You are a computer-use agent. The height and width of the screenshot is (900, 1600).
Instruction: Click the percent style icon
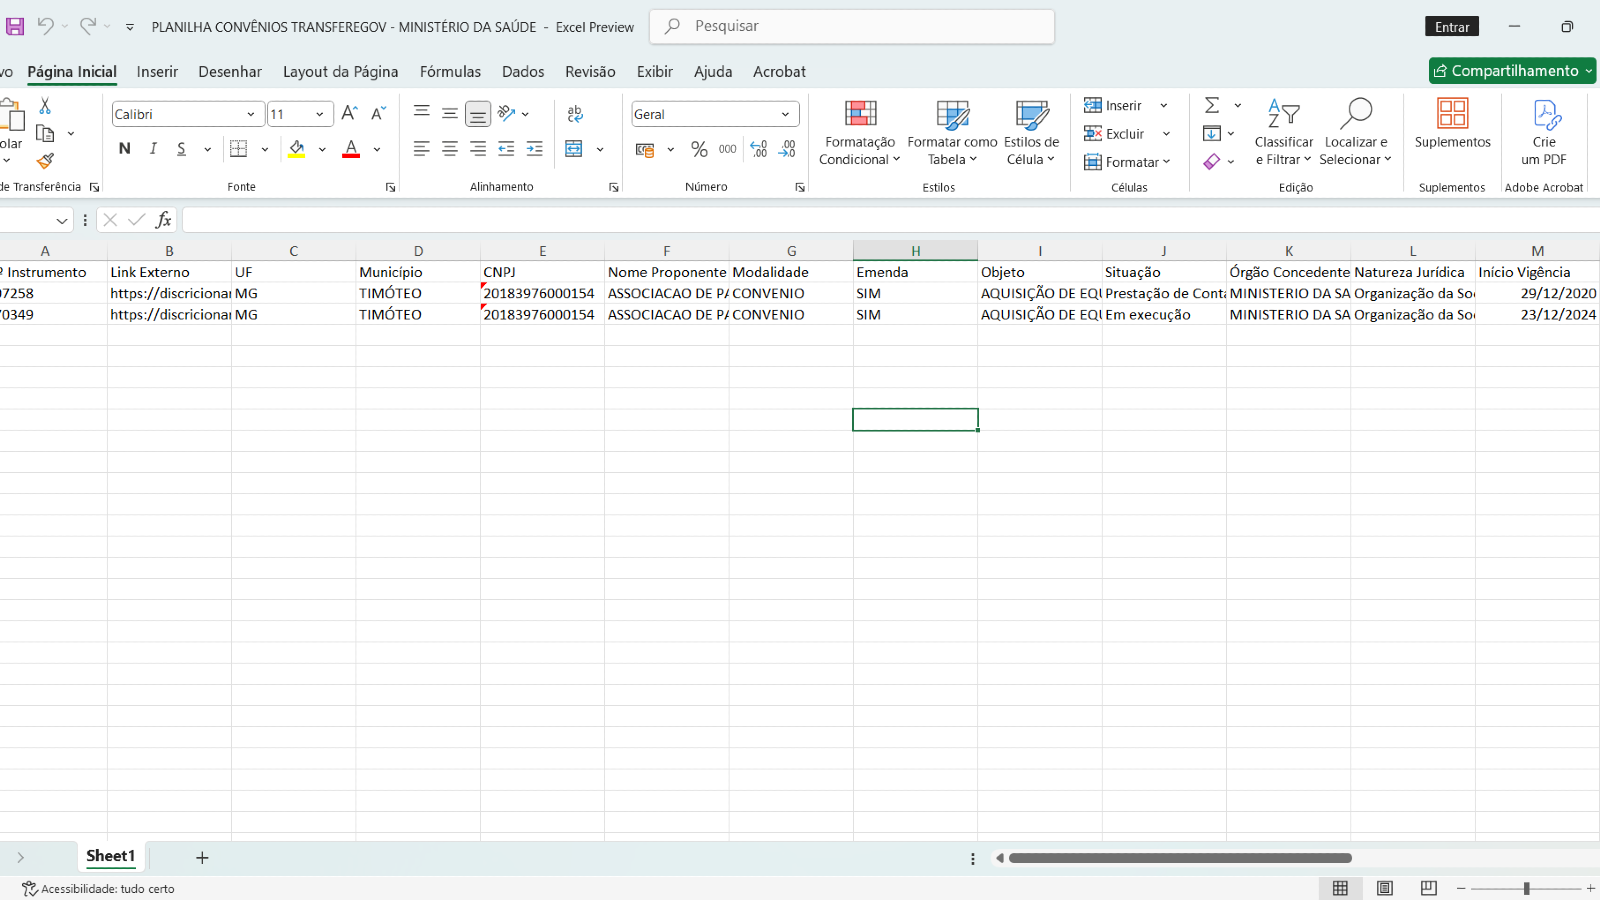(x=699, y=149)
